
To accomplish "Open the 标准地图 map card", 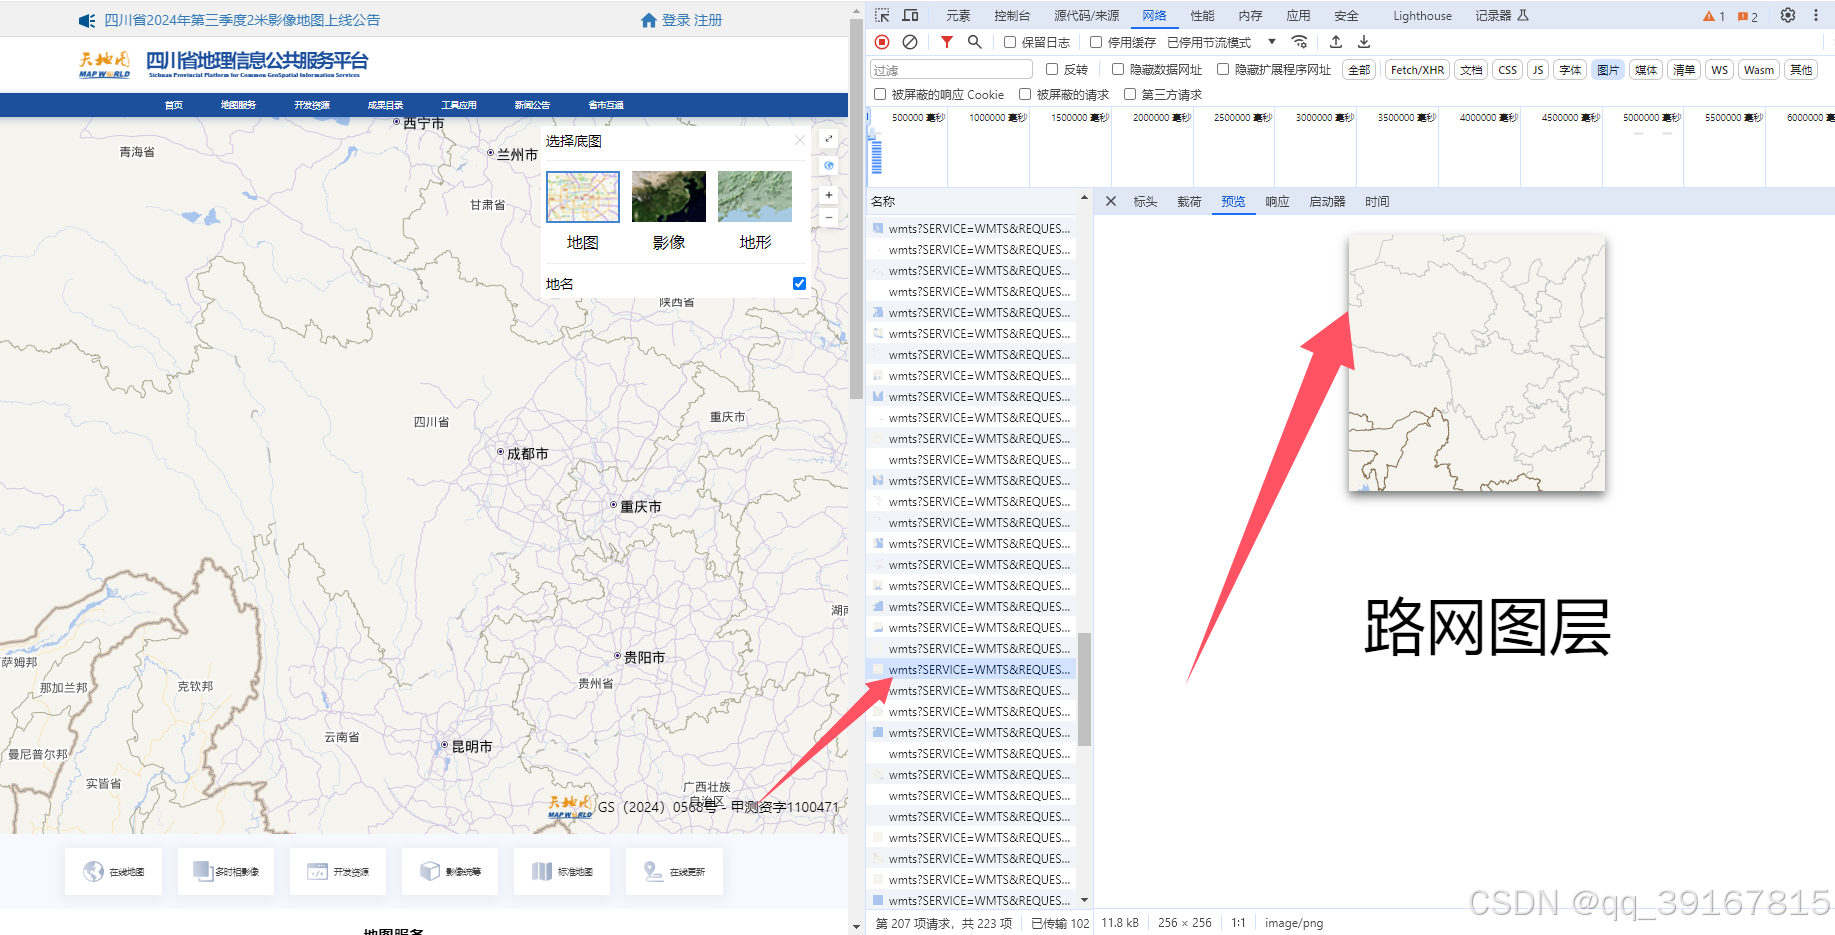I will click(x=562, y=871).
